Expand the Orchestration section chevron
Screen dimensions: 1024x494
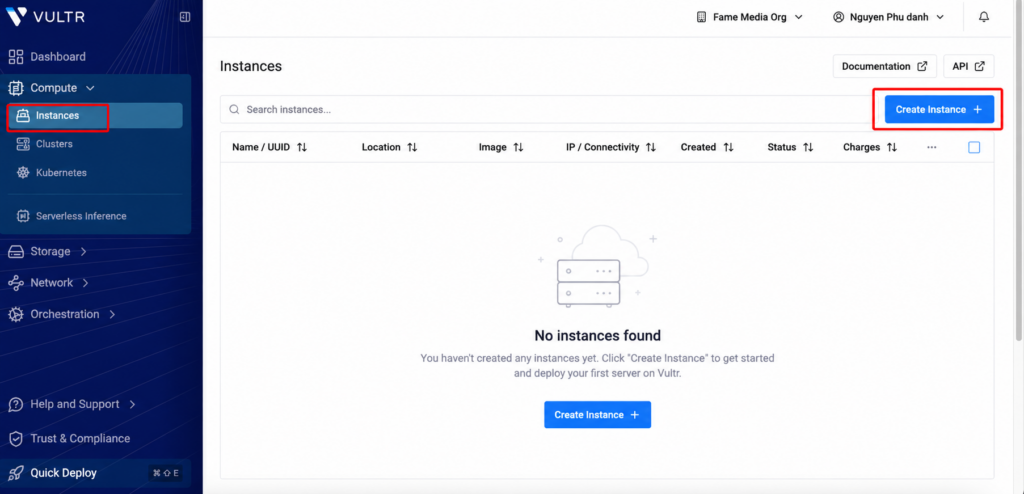[112, 314]
